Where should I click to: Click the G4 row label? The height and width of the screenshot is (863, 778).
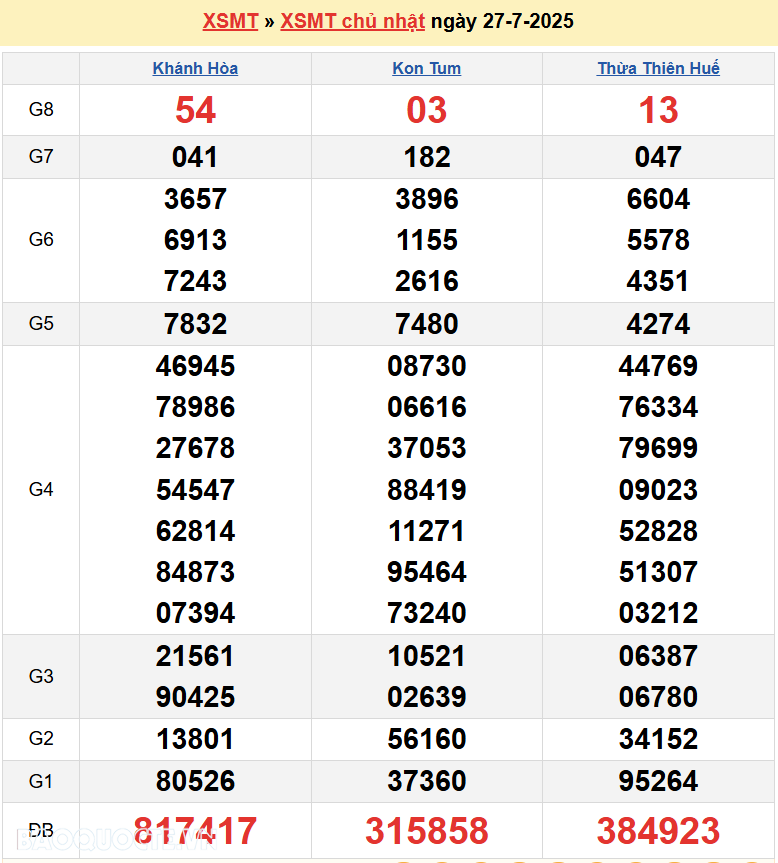[41, 489]
